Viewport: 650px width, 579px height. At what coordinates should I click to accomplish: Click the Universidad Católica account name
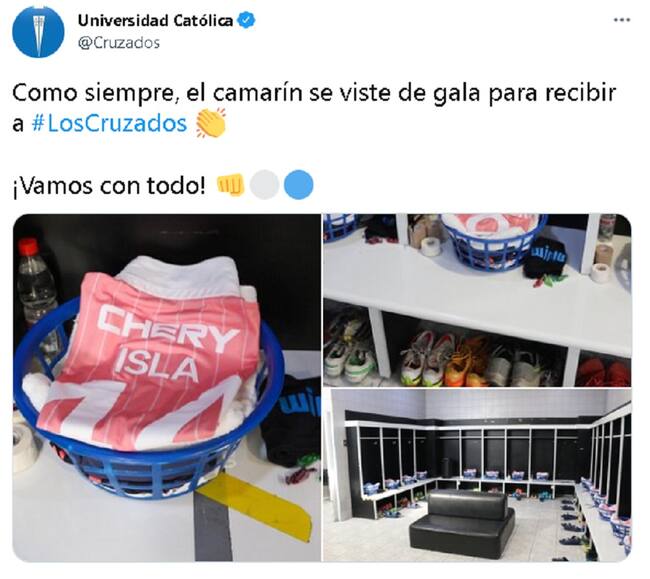point(155,20)
